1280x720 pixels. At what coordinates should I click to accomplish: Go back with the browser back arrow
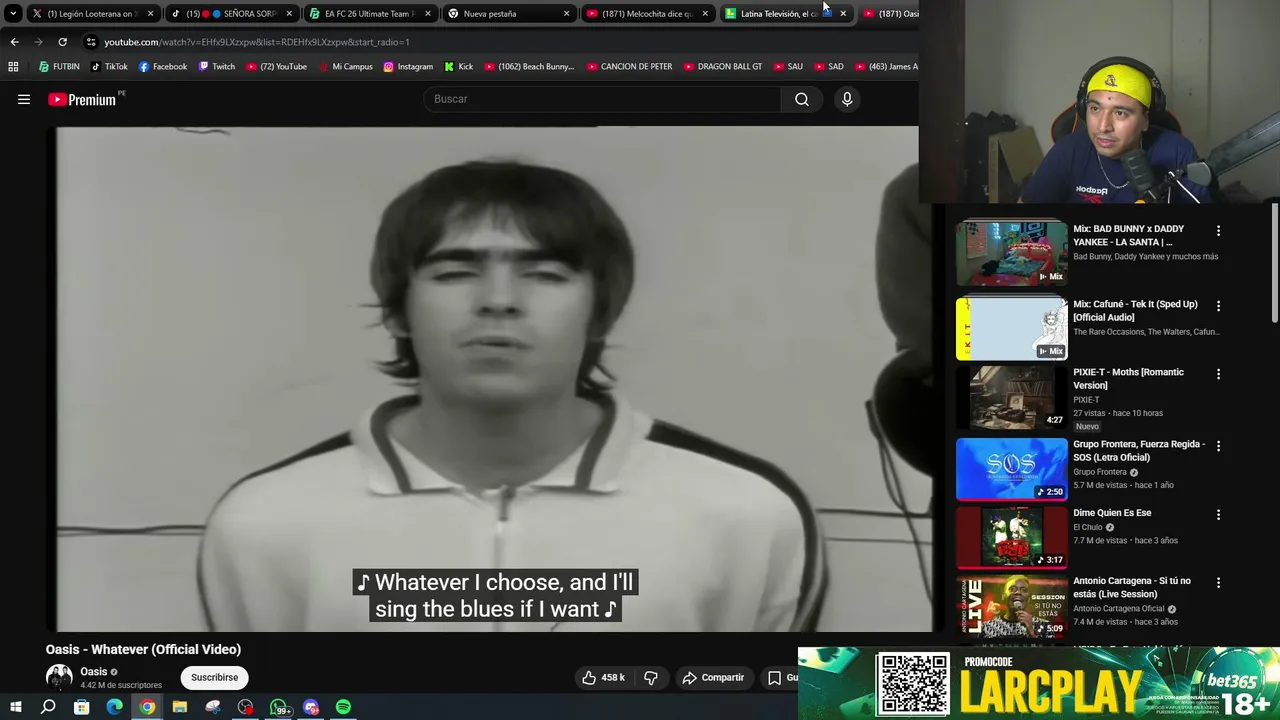pos(14,42)
